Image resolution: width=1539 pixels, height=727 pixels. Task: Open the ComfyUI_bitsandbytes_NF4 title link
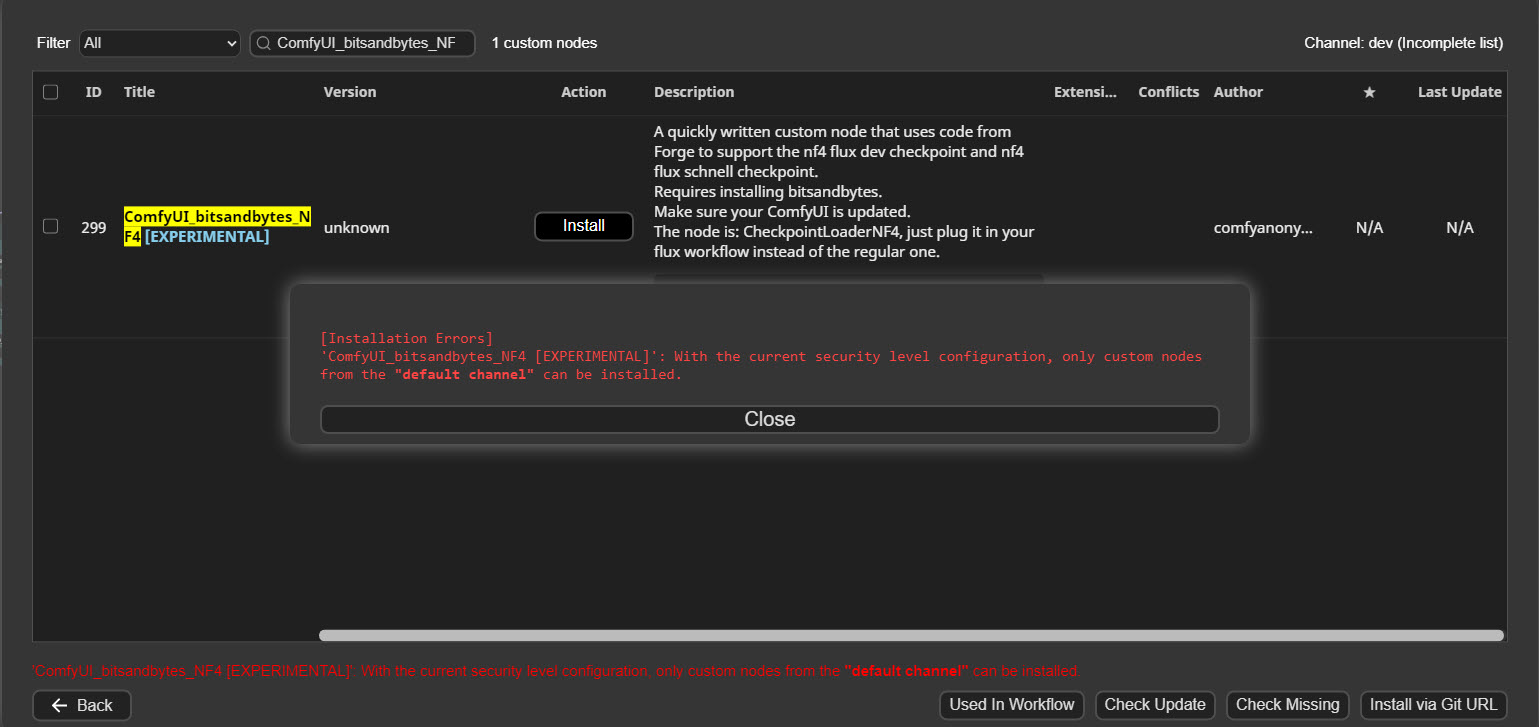point(216,217)
